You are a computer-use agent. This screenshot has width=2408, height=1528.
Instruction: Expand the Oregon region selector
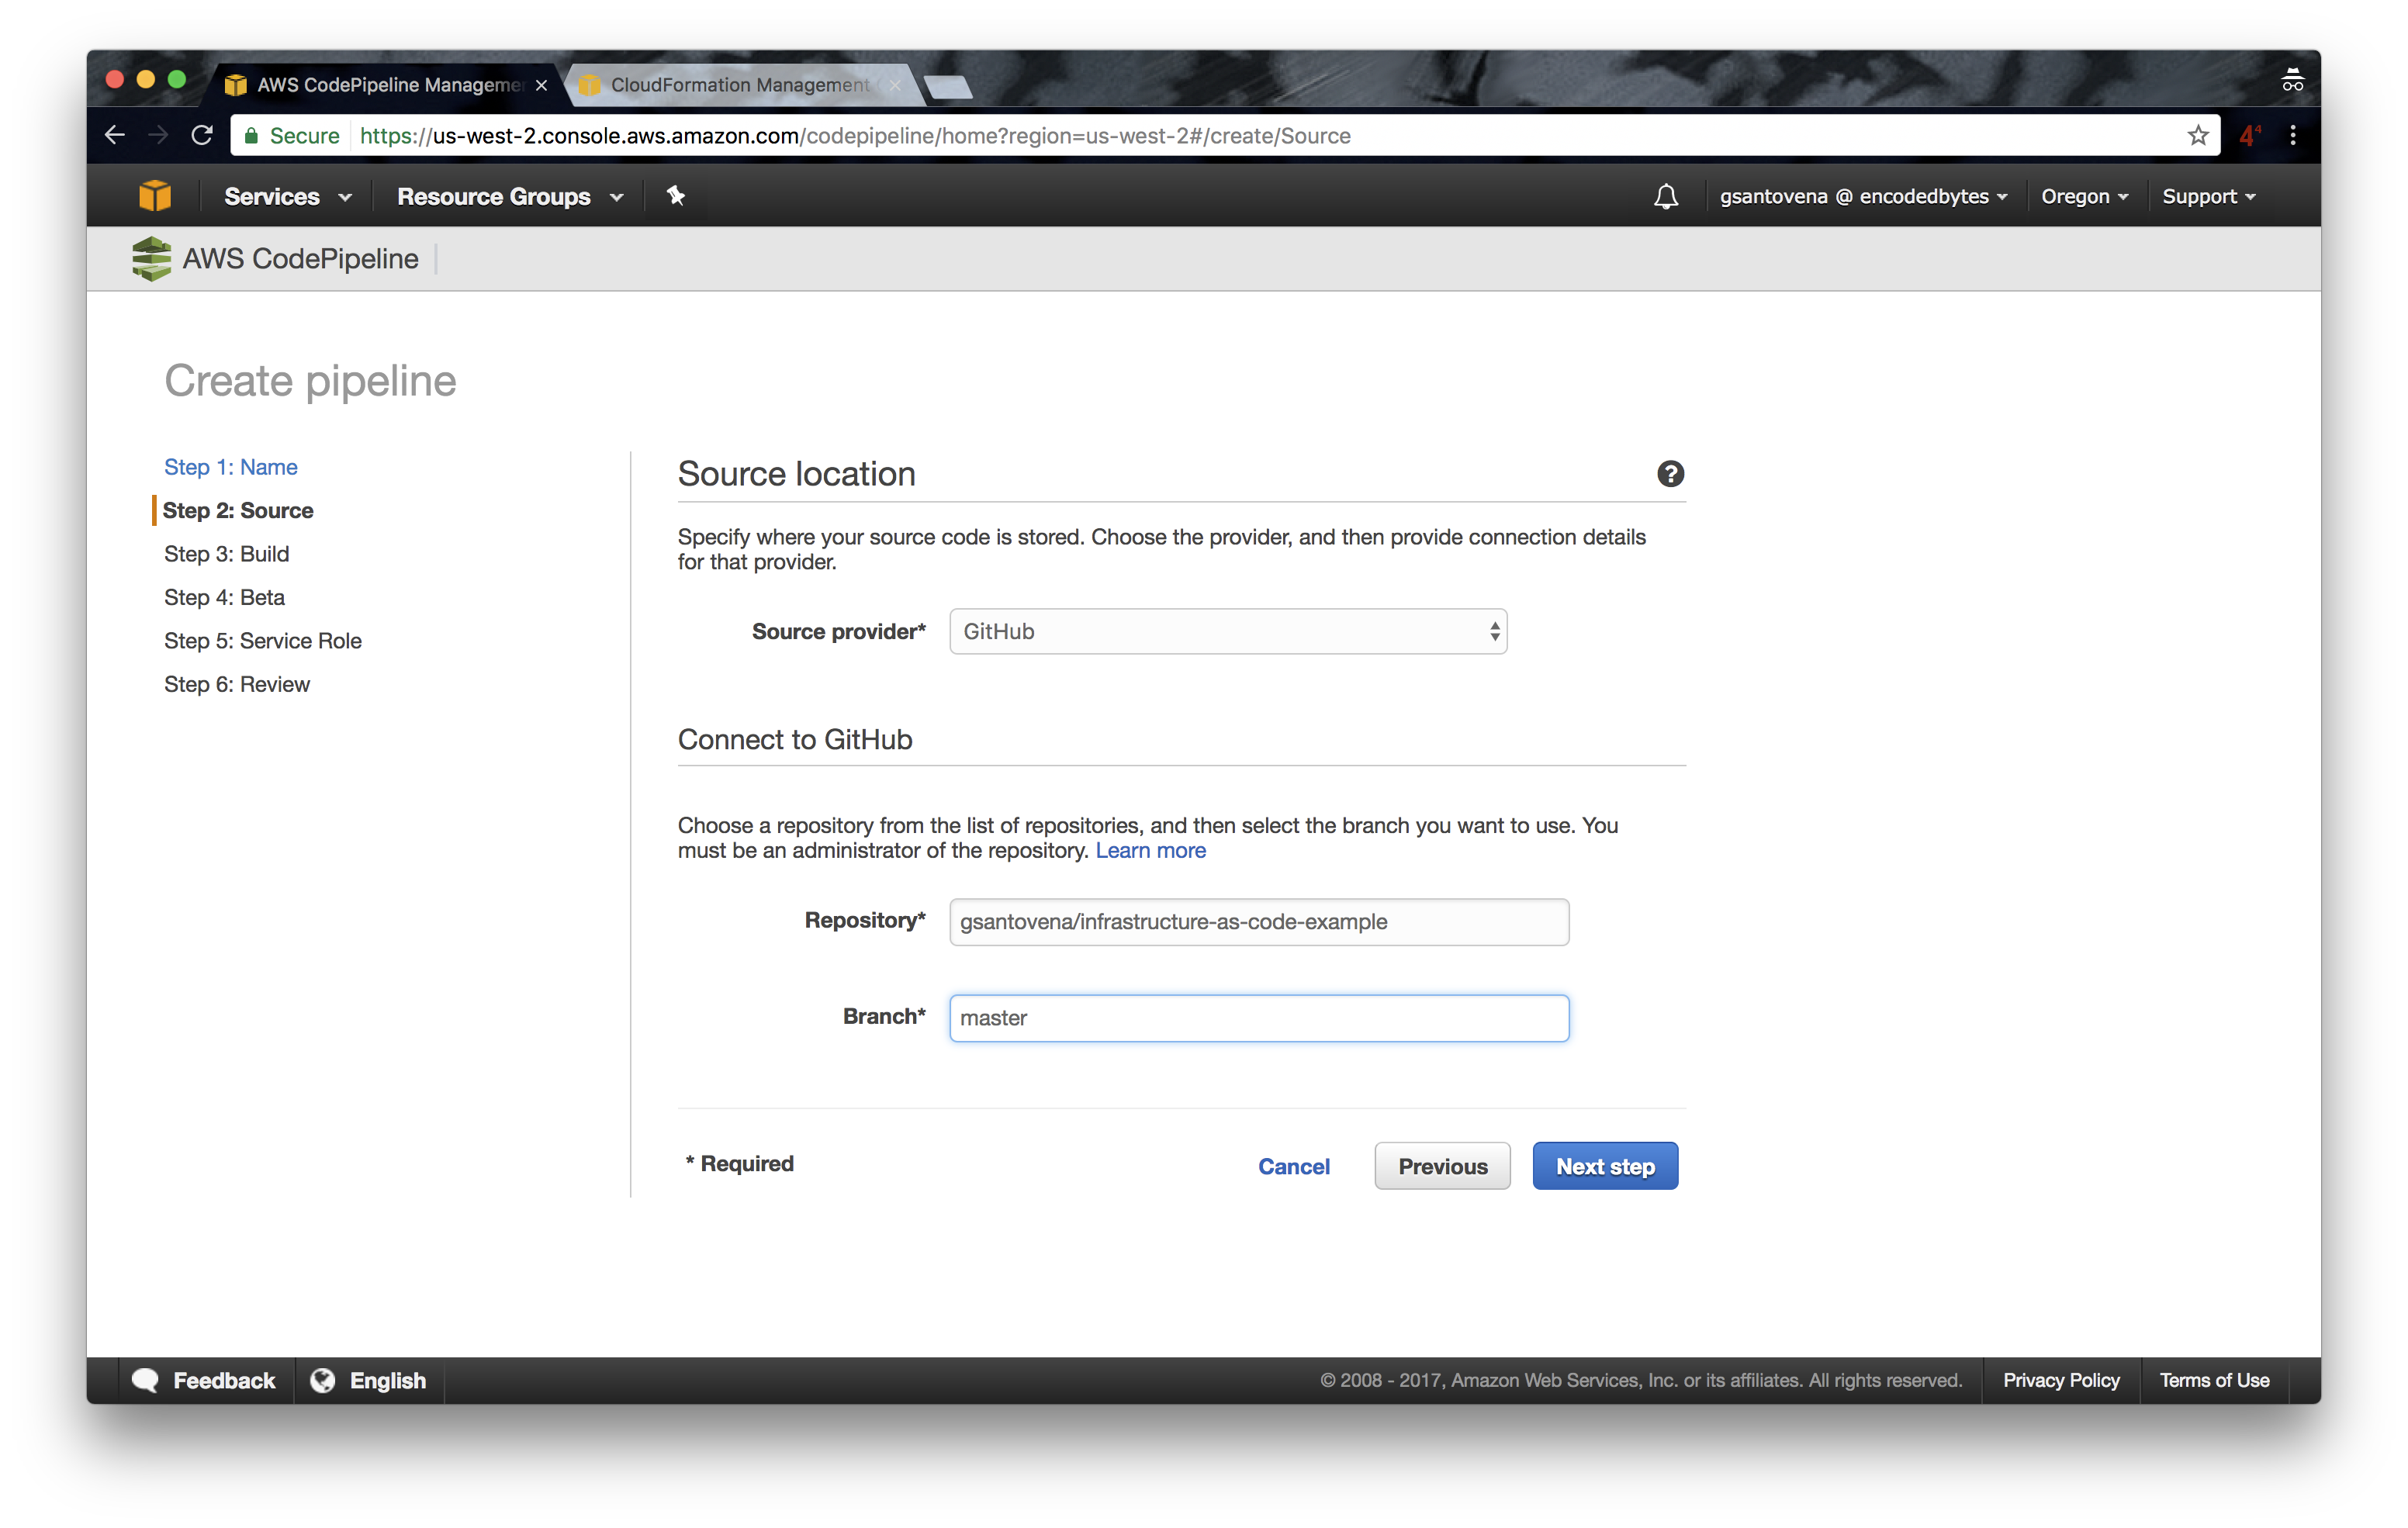pyautogui.click(x=2084, y=197)
